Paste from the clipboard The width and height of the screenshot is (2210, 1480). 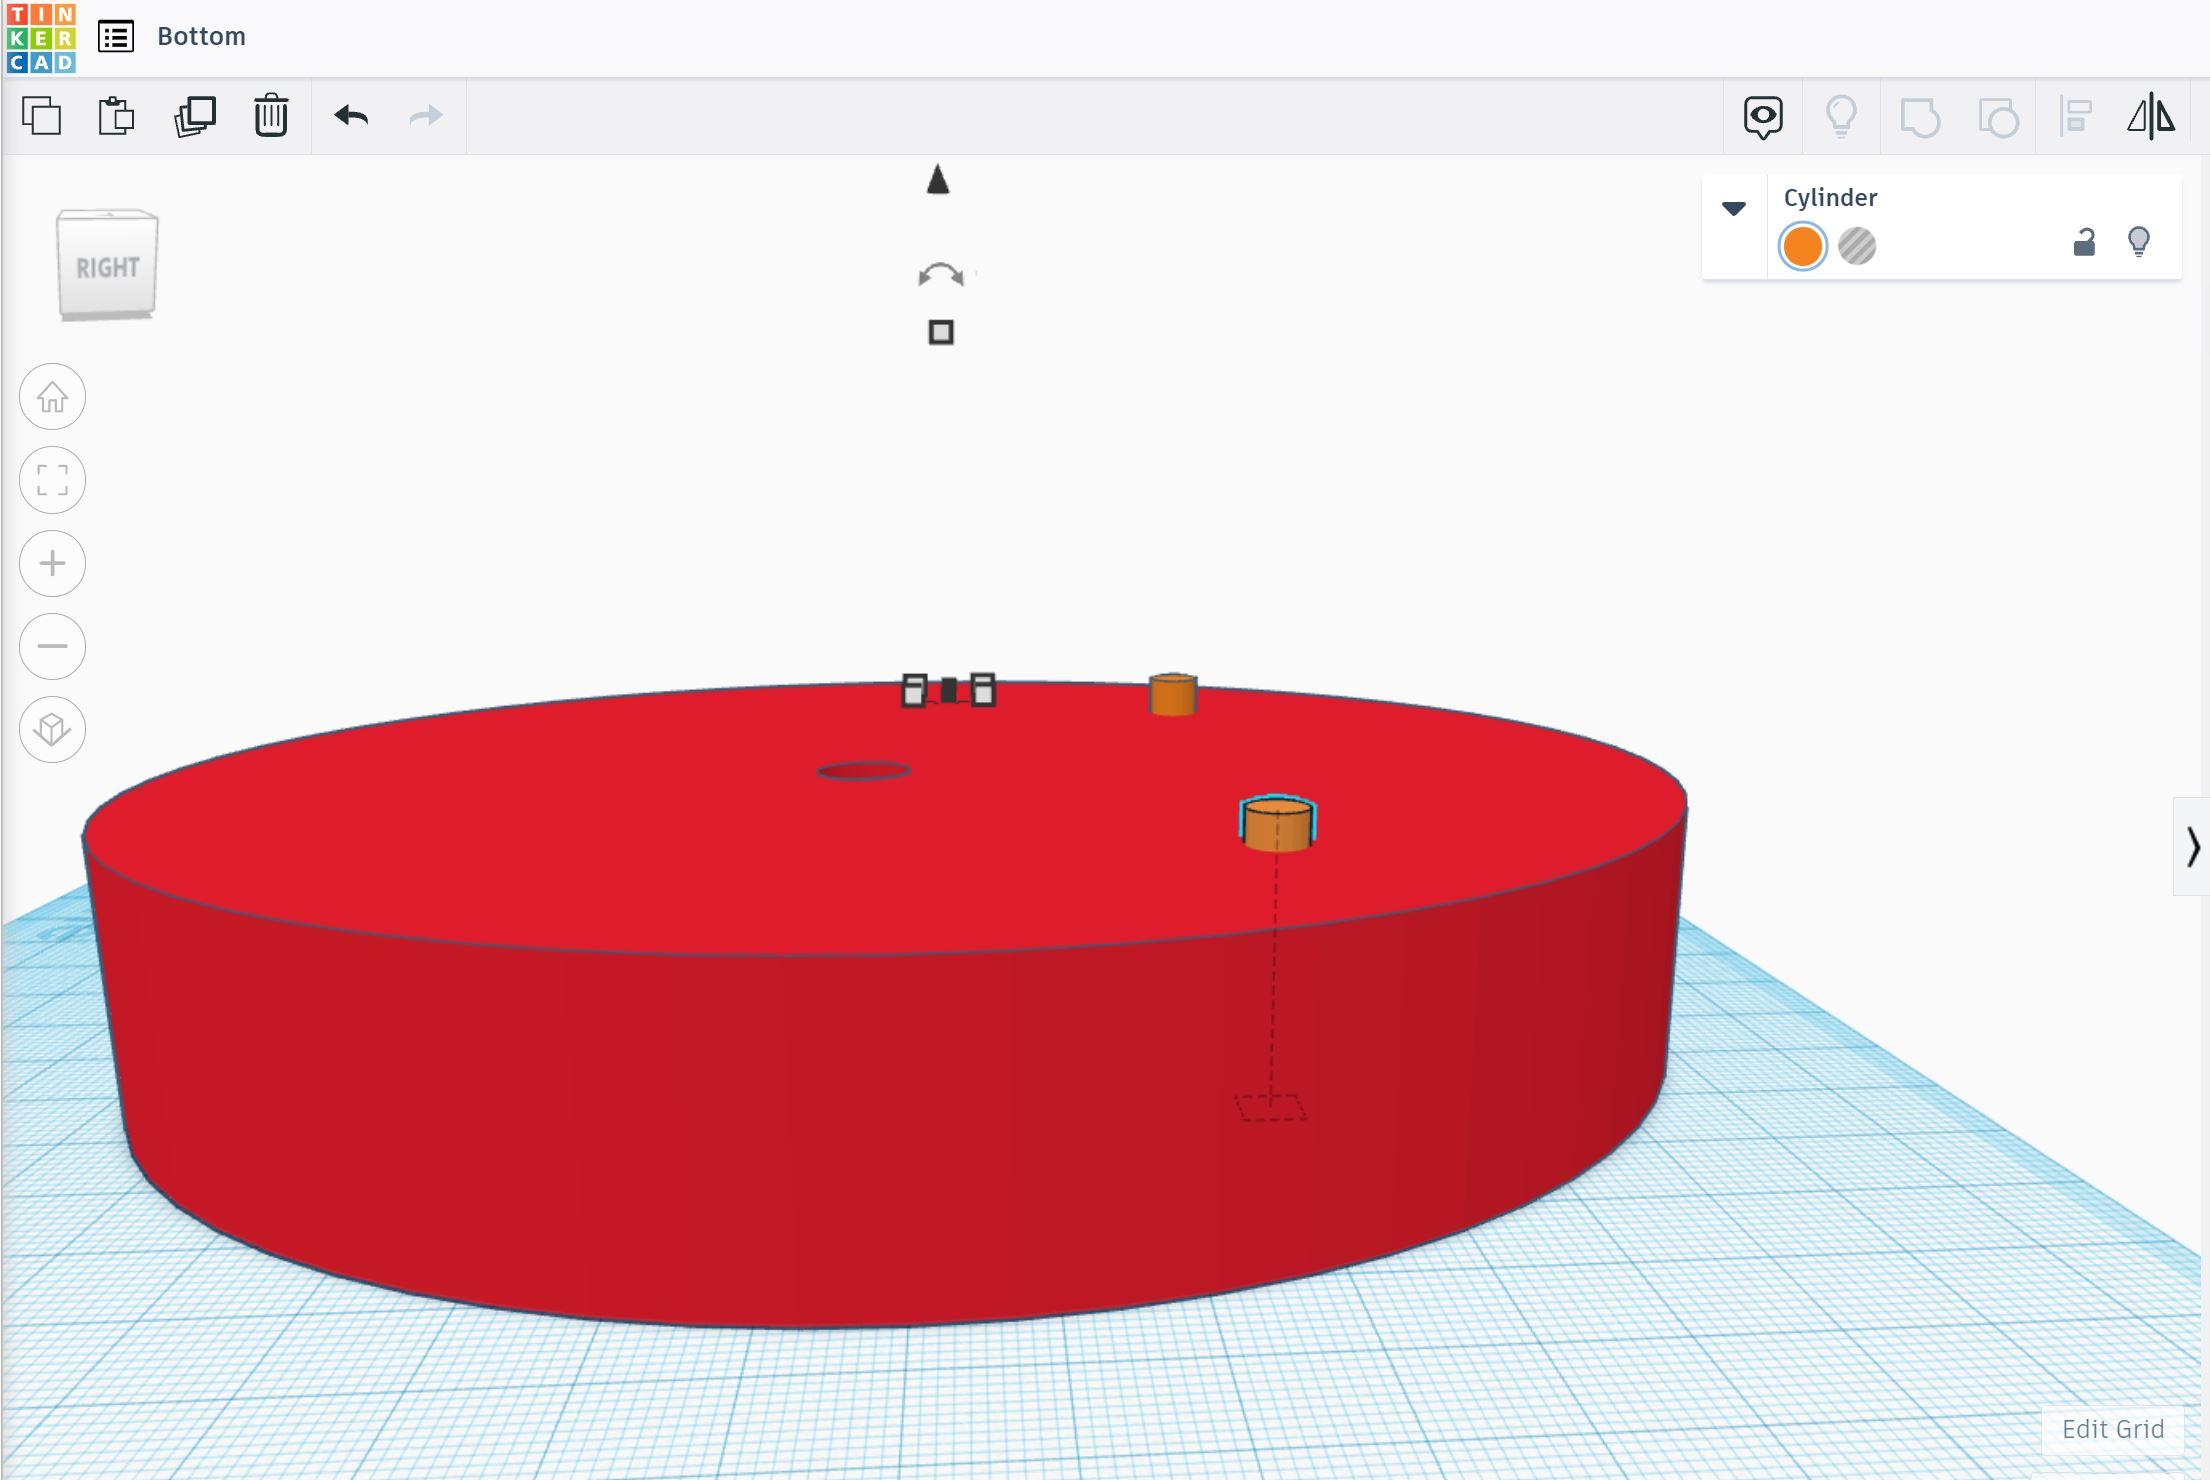tap(116, 116)
